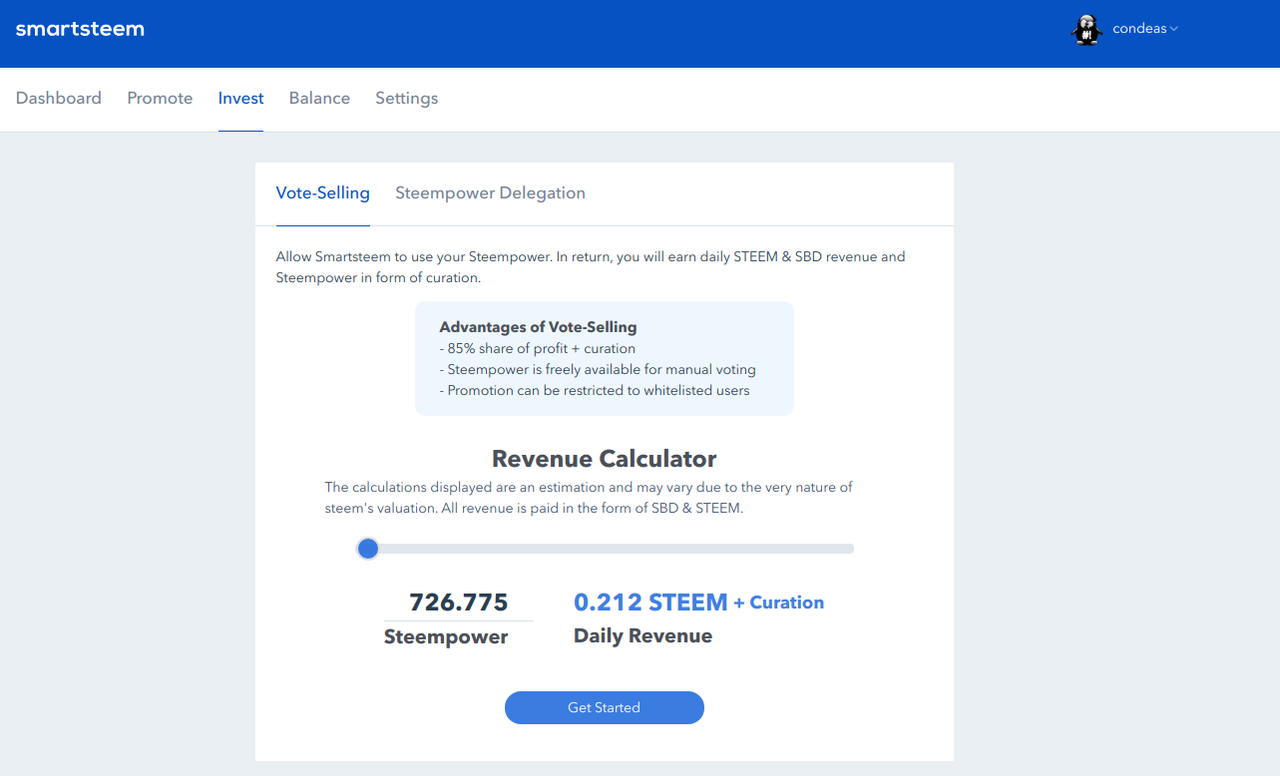
Task: Open the condeas user avatar
Action: tap(1087, 29)
